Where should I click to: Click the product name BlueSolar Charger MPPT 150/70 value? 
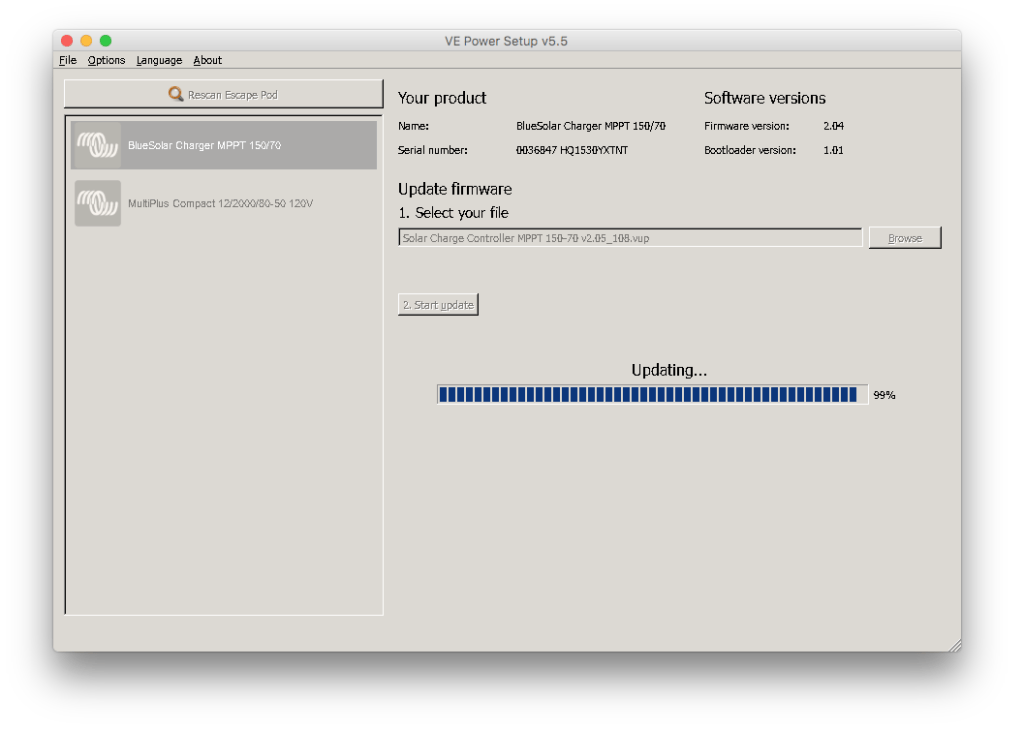591,126
